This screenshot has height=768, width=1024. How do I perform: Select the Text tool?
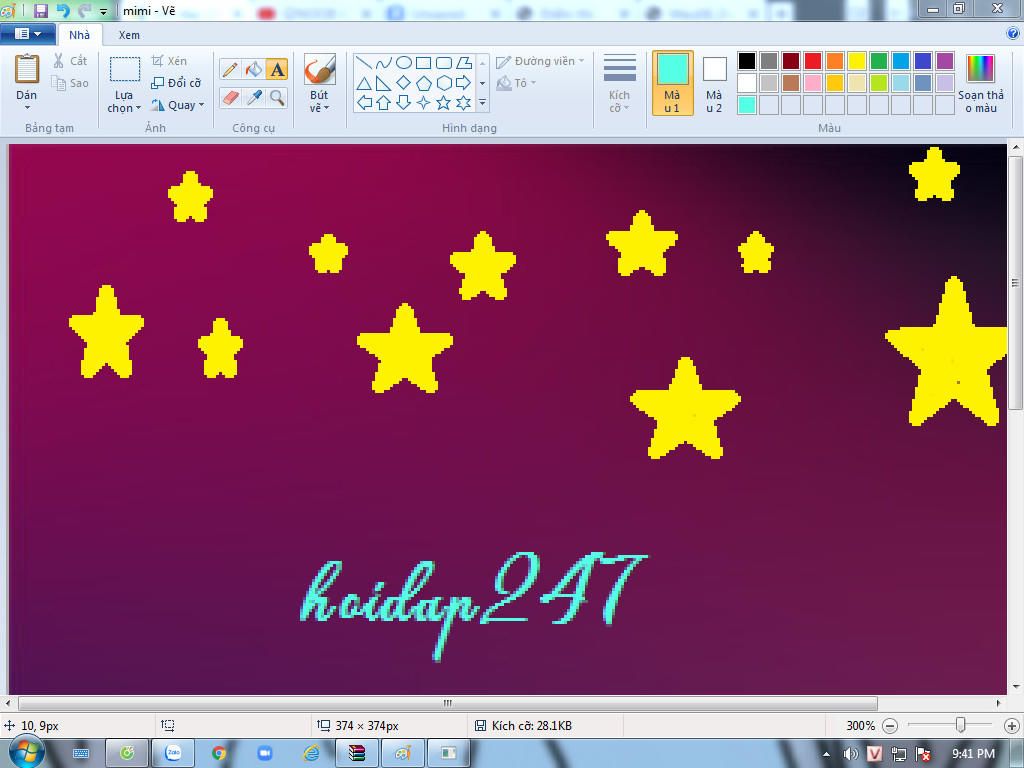(x=277, y=69)
